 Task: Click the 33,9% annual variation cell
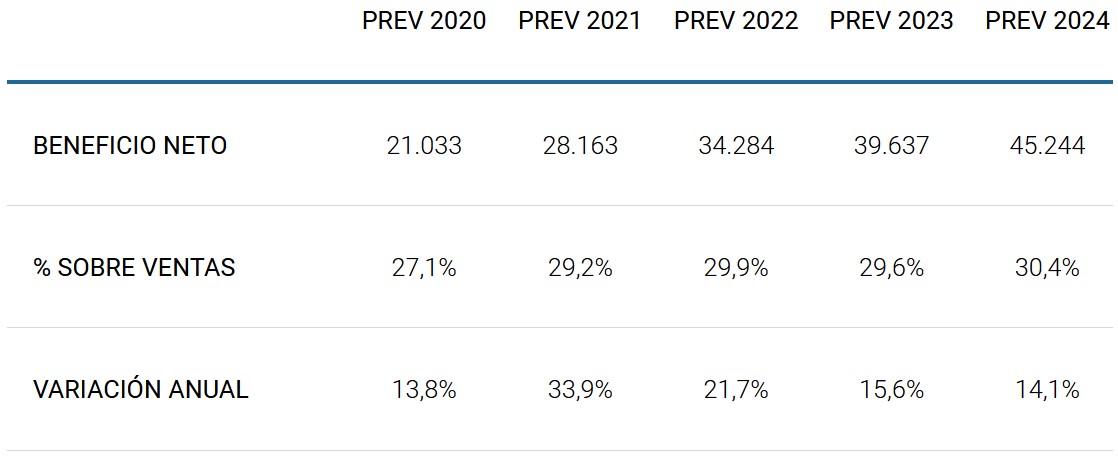[580, 390]
